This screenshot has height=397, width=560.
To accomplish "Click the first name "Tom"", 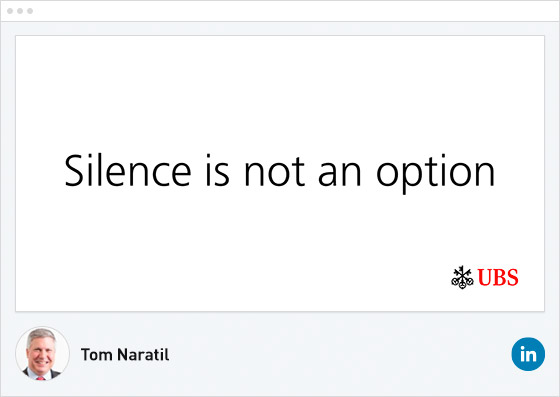I will coord(96,355).
